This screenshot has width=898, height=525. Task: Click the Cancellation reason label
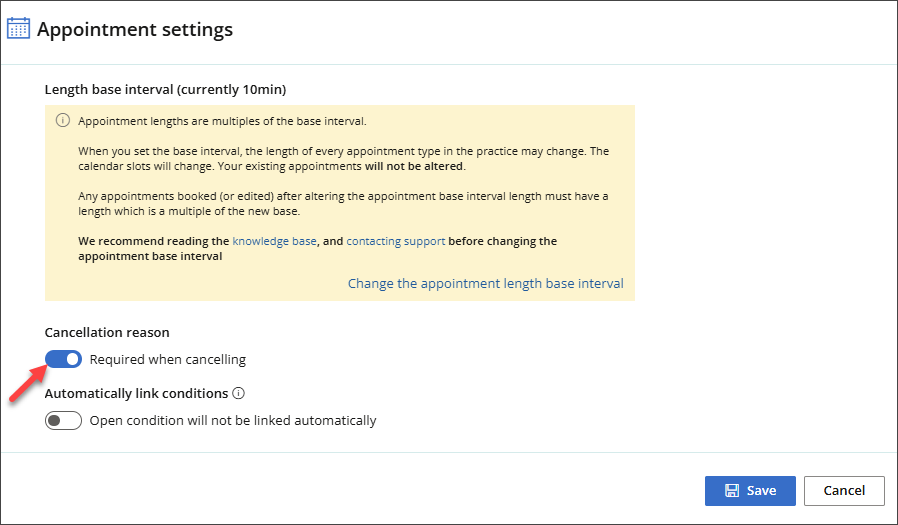pyautogui.click(x=107, y=333)
